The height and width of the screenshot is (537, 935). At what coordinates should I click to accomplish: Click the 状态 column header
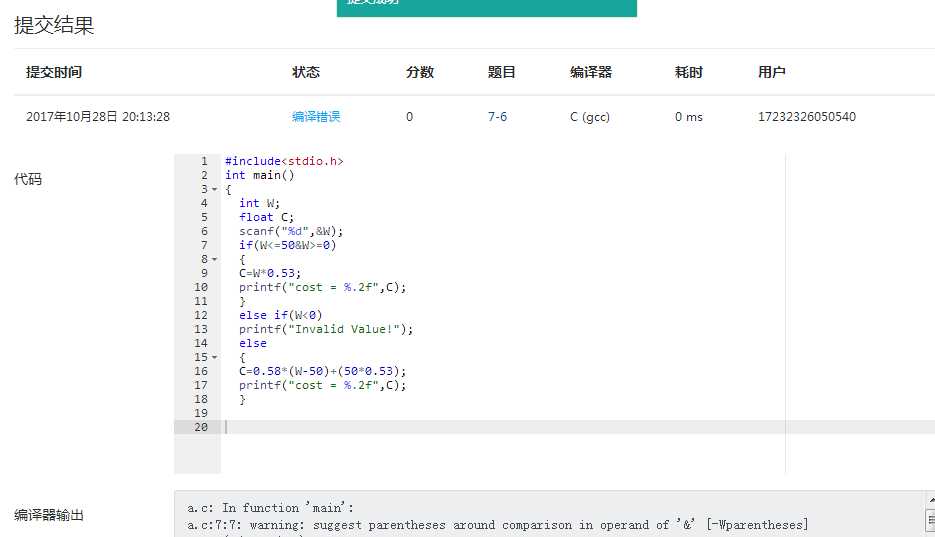(x=306, y=72)
